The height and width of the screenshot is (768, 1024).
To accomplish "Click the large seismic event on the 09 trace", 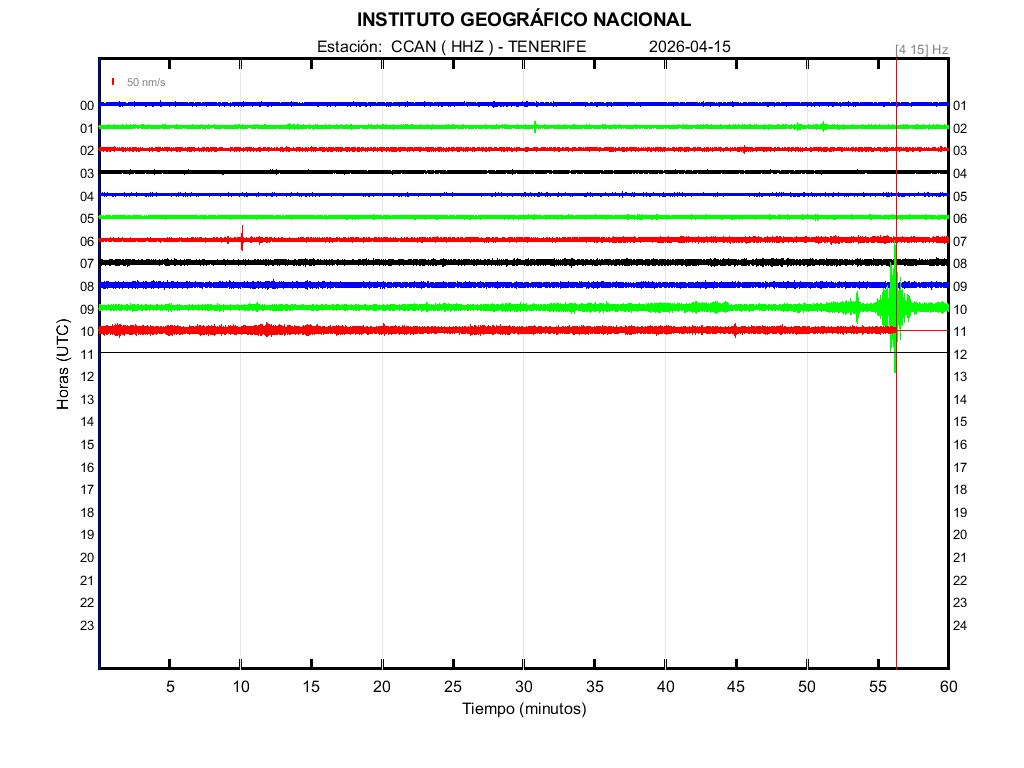I will click(x=893, y=307).
